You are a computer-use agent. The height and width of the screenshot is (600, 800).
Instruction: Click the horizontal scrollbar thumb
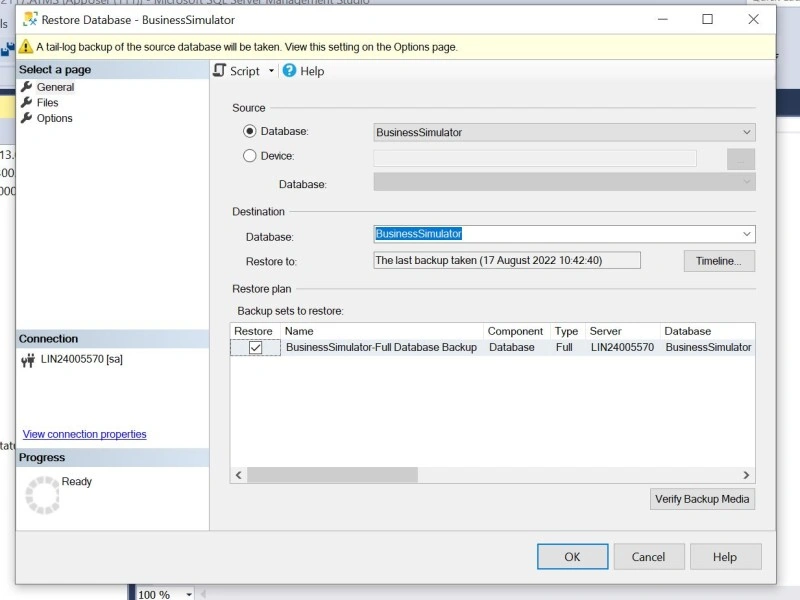coord(333,475)
